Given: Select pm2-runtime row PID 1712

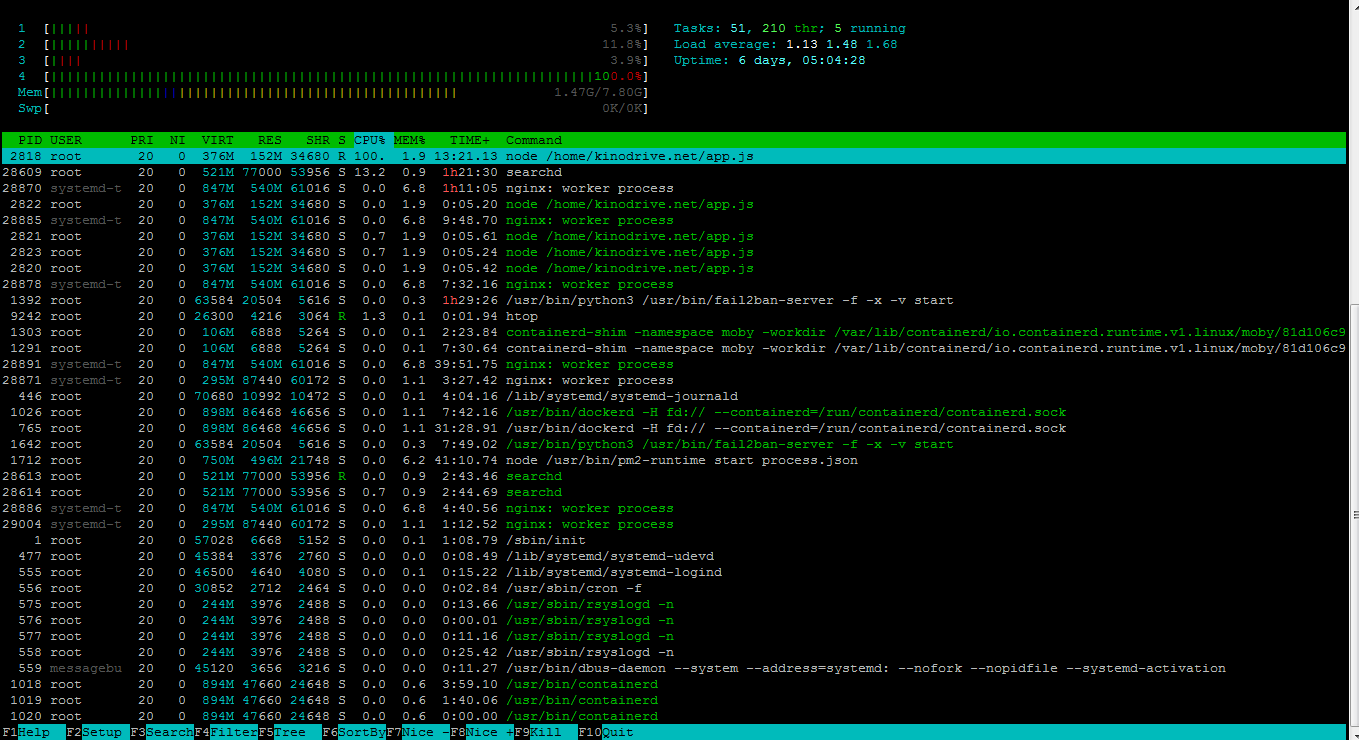Looking at the screenshot, I should click(x=674, y=460).
